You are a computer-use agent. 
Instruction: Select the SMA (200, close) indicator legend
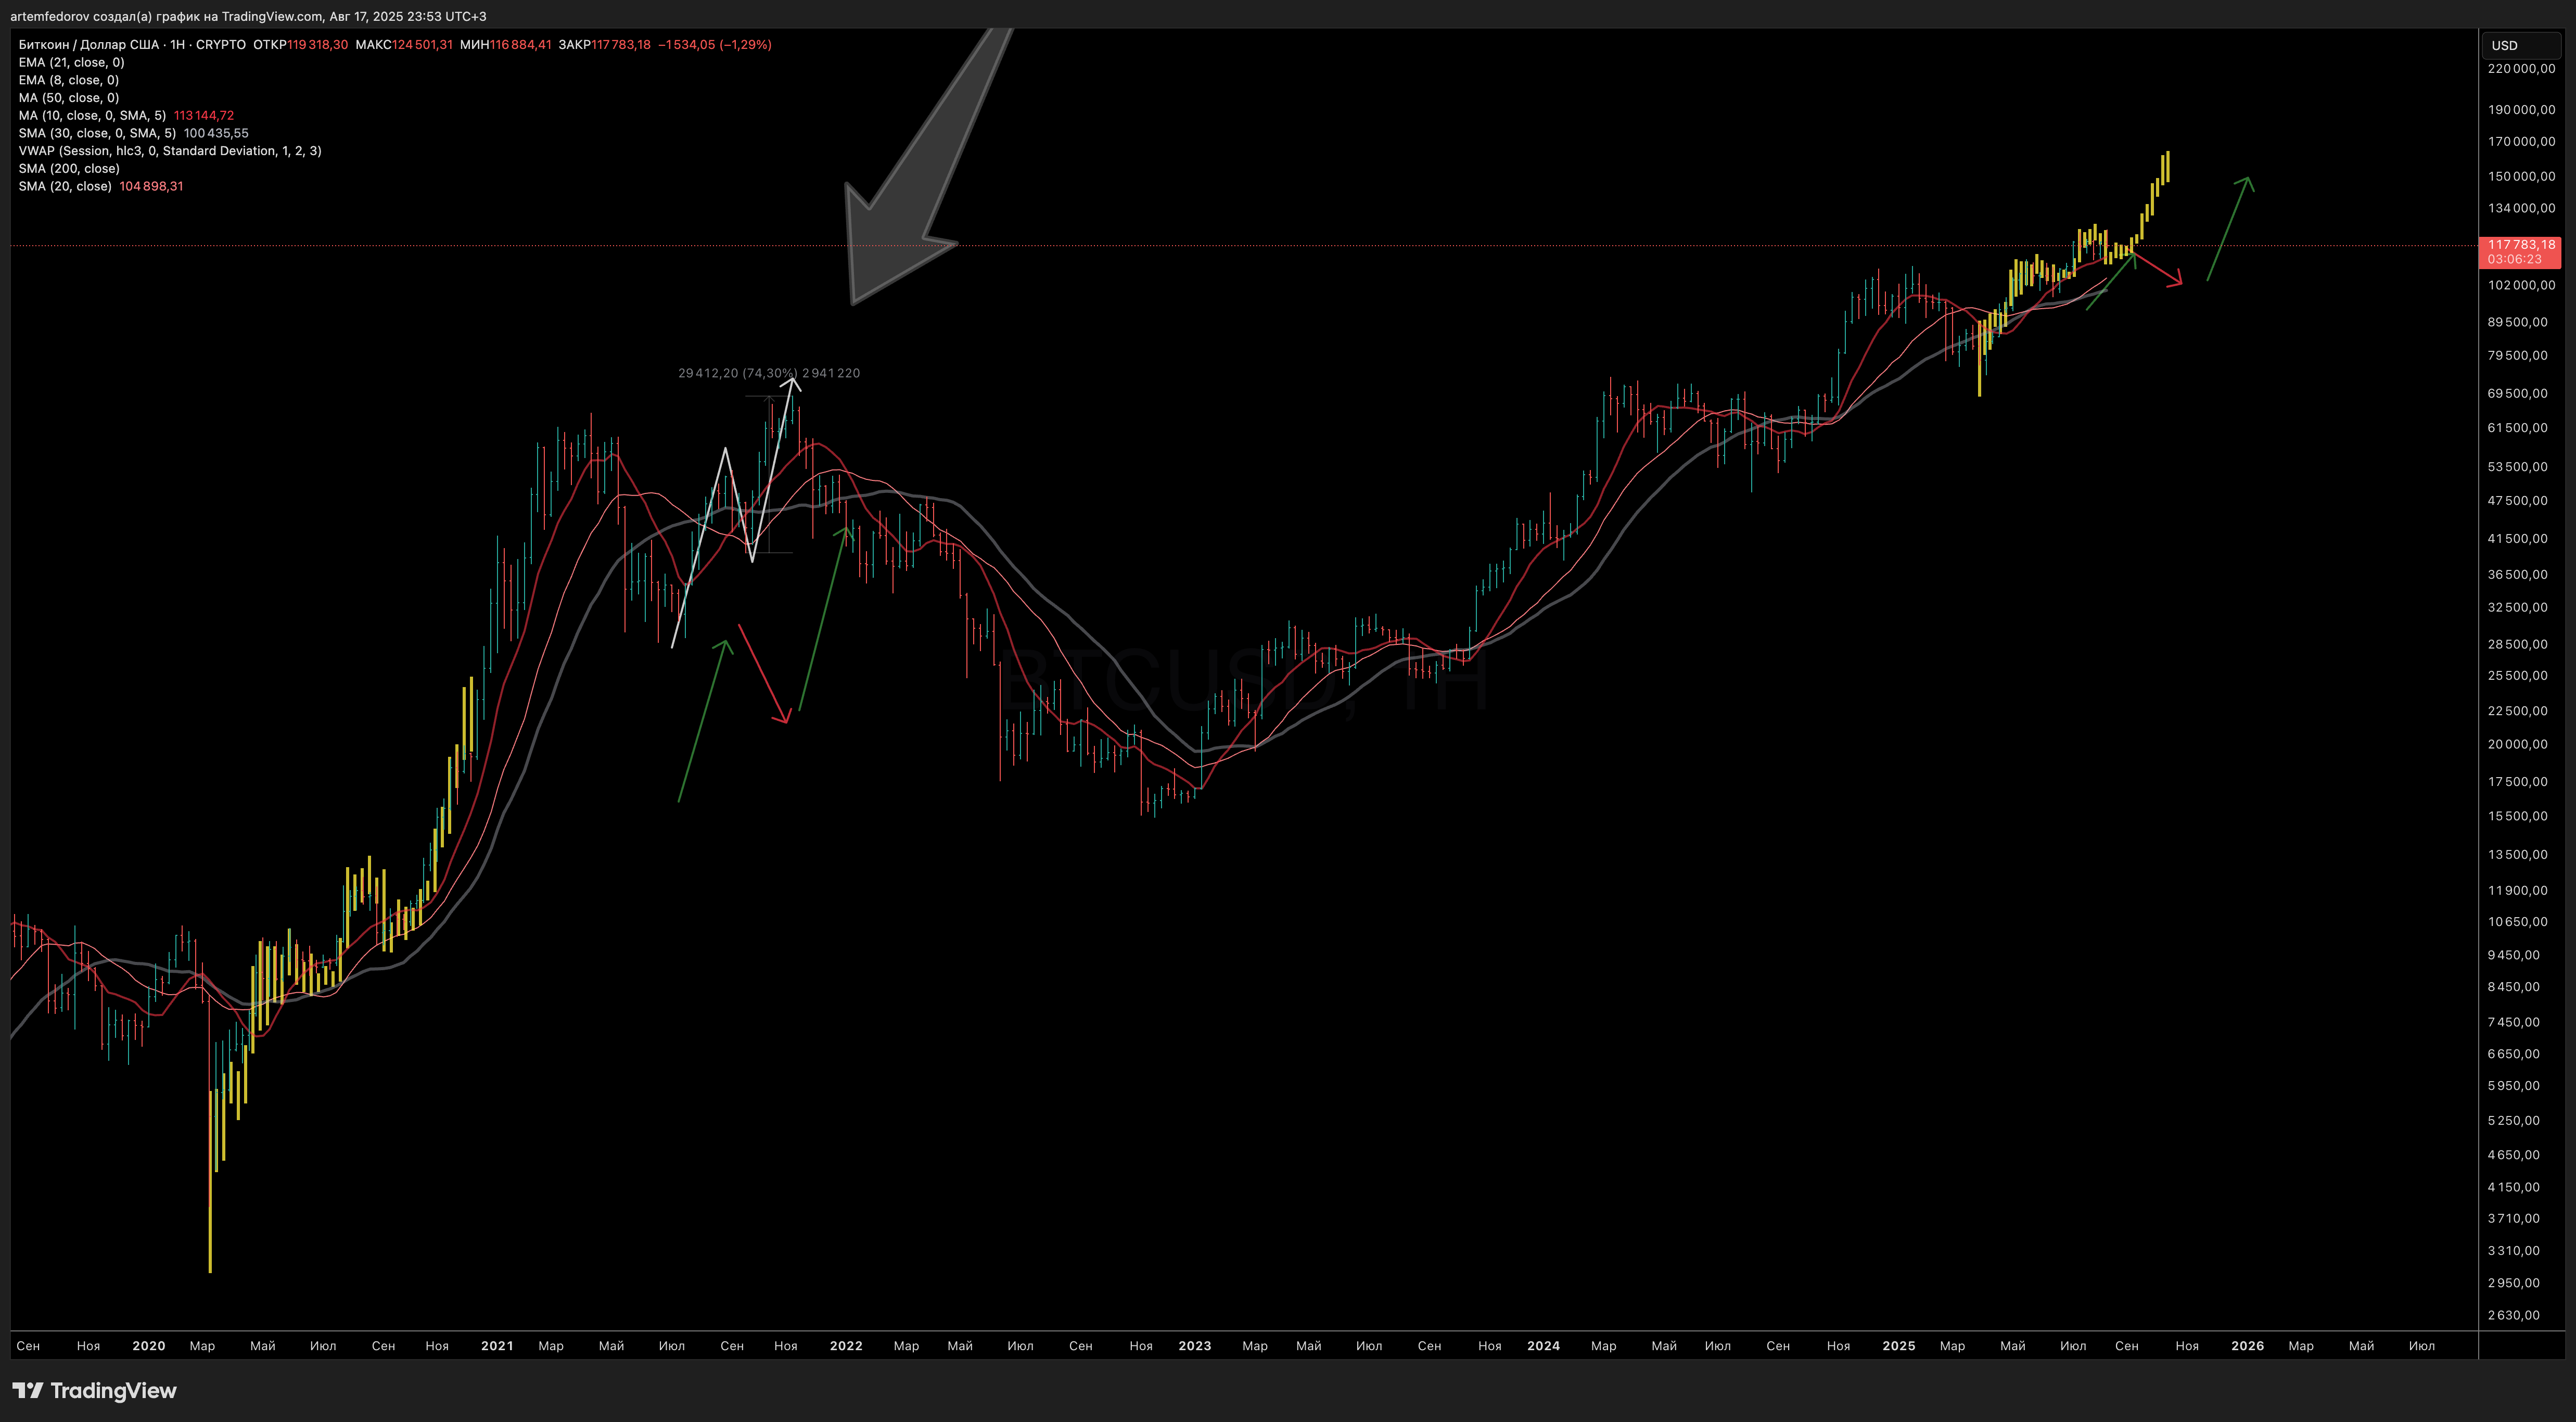point(69,169)
